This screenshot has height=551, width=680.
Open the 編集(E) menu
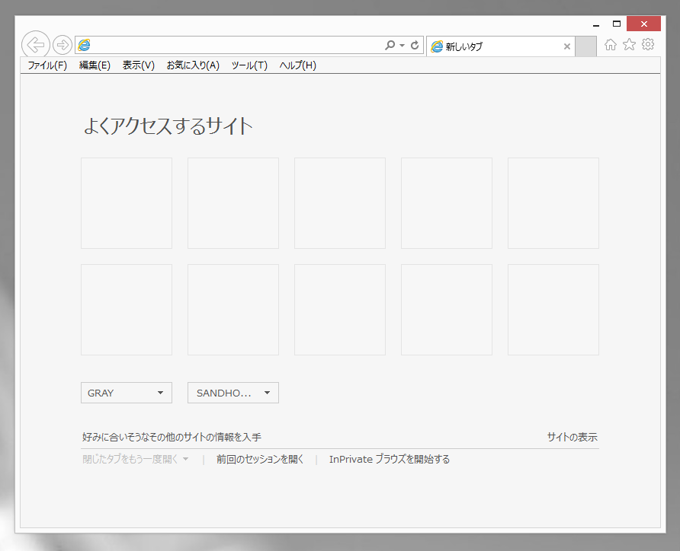[95, 65]
